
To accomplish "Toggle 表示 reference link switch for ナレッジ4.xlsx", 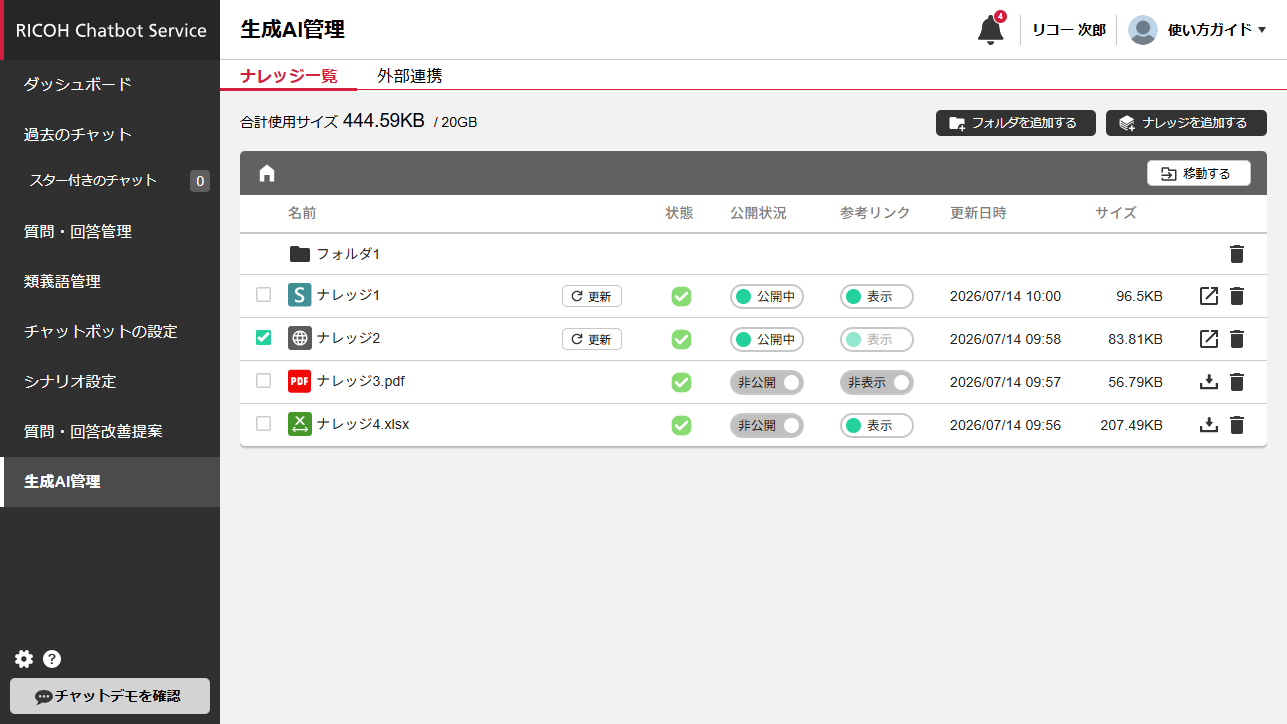I will 877,425.
